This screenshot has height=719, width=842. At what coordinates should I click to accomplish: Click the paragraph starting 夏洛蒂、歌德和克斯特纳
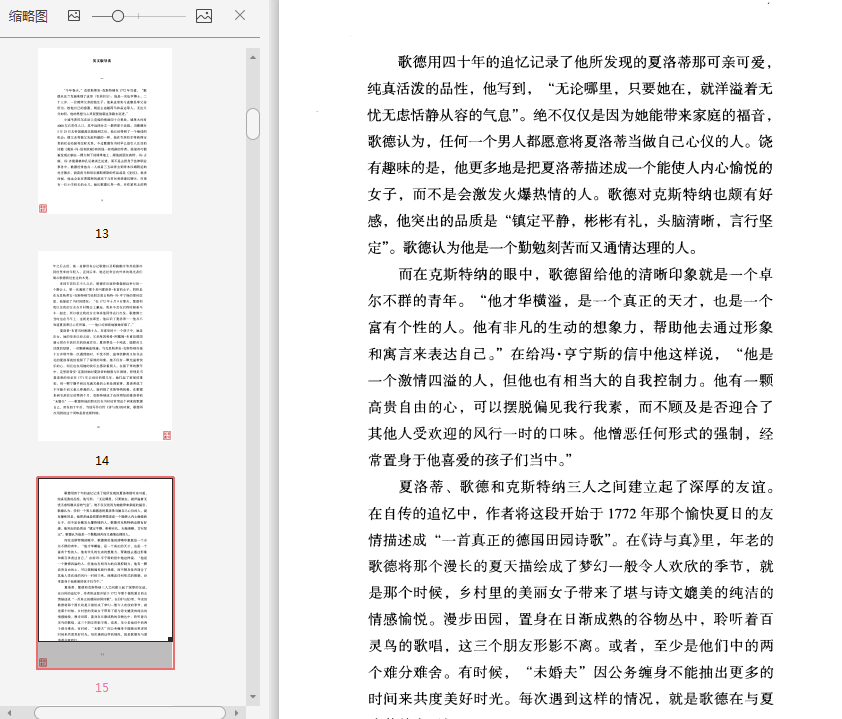(x=570, y=599)
